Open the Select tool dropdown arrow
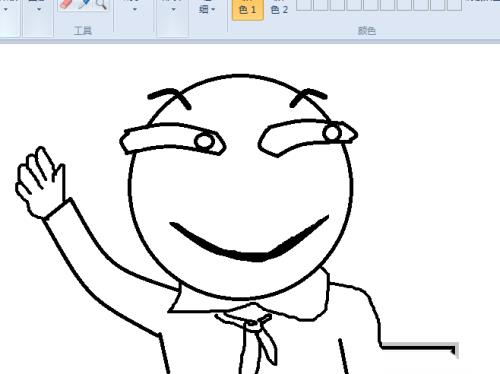Screen dimensions: 500x374 point(39,9)
